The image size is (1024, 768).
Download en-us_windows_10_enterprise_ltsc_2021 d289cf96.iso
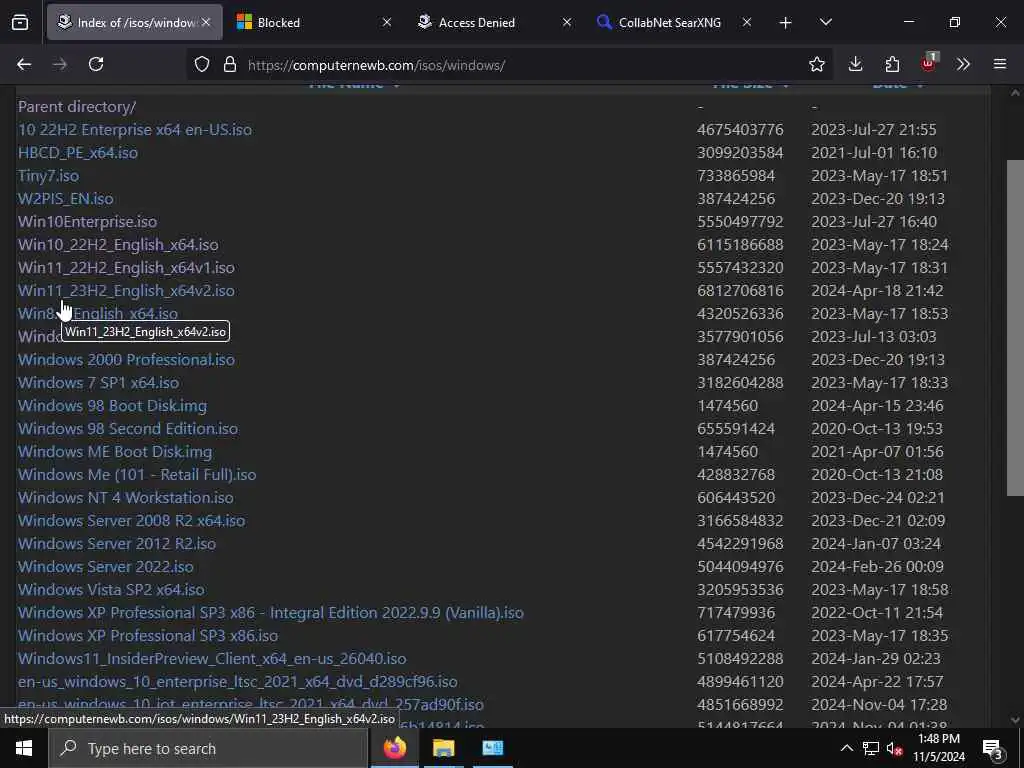238,681
